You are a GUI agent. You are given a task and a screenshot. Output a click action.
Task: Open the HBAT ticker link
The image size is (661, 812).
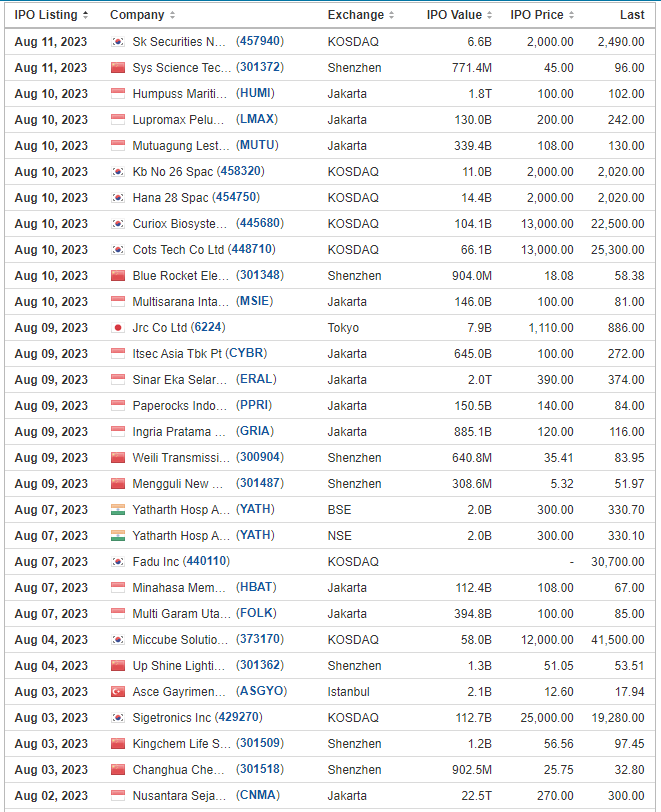coord(256,587)
